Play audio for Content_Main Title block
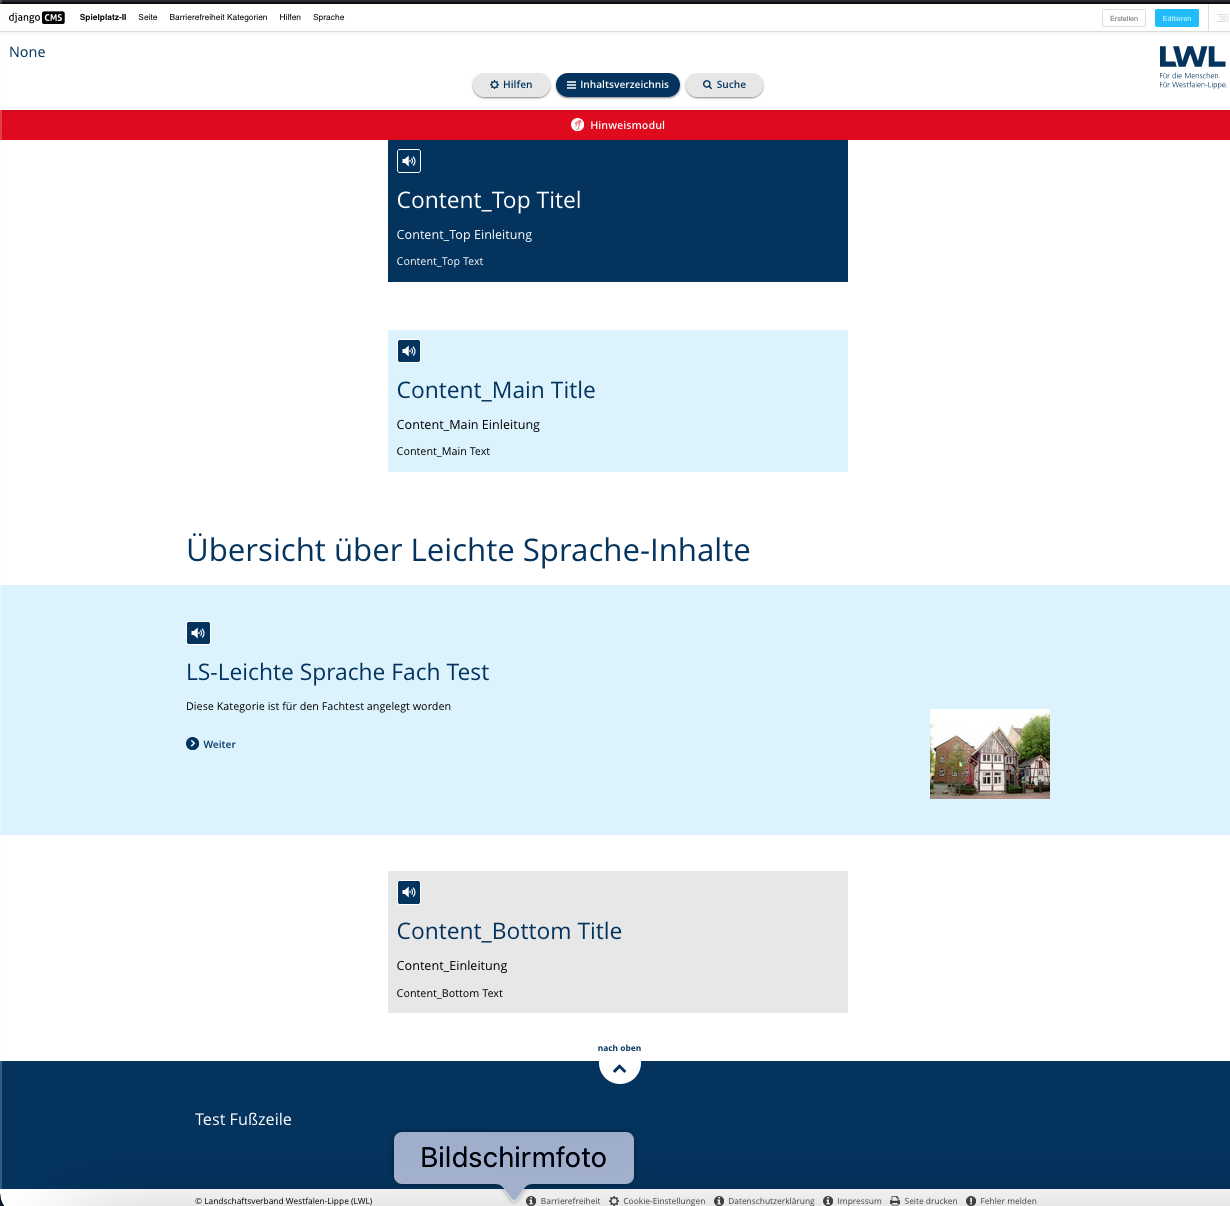 tap(409, 351)
